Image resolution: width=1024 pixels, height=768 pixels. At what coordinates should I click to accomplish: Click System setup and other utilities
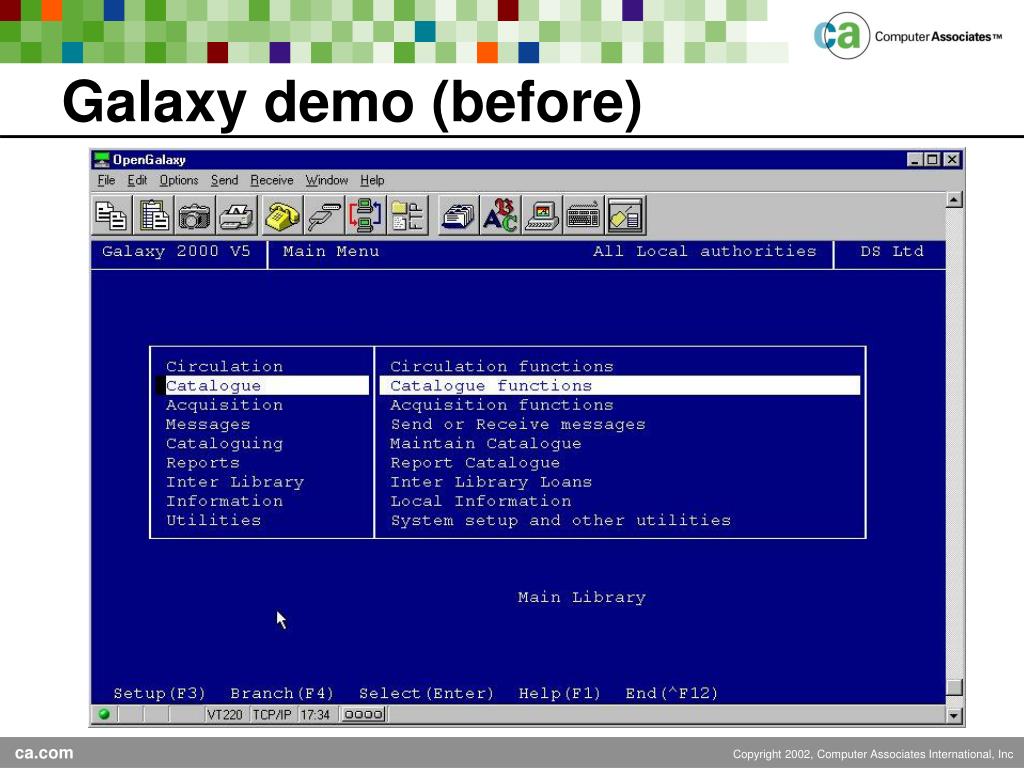point(560,520)
